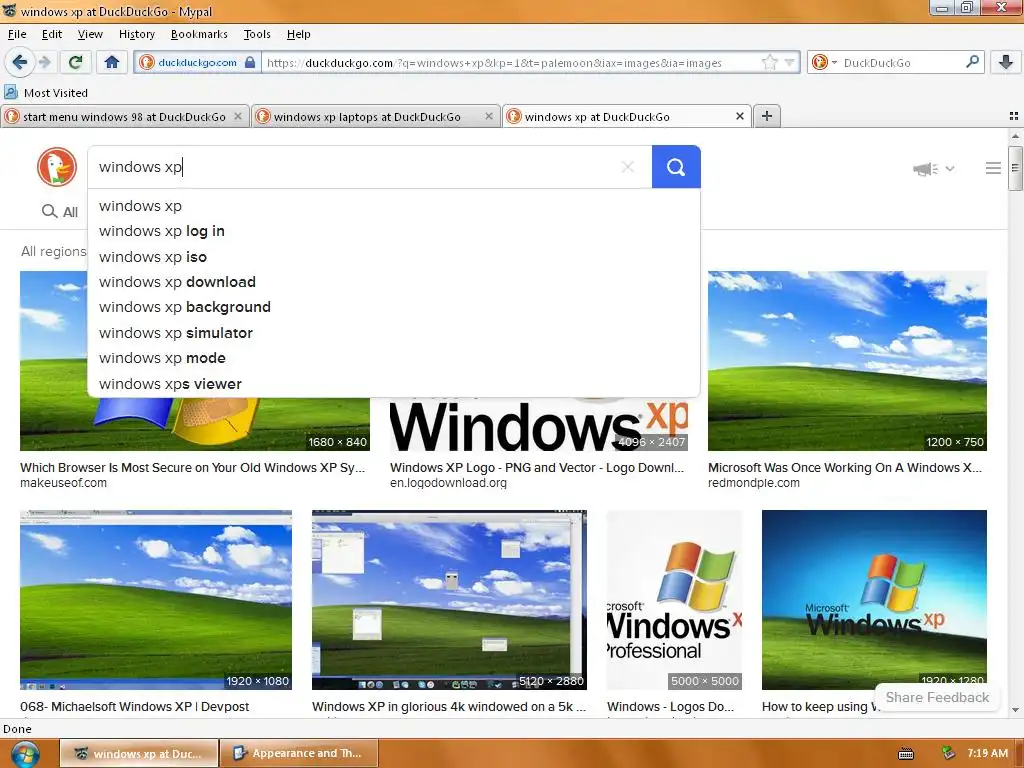
Task: Choose the first plain 'windows xp' suggestion
Action: point(394,206)
